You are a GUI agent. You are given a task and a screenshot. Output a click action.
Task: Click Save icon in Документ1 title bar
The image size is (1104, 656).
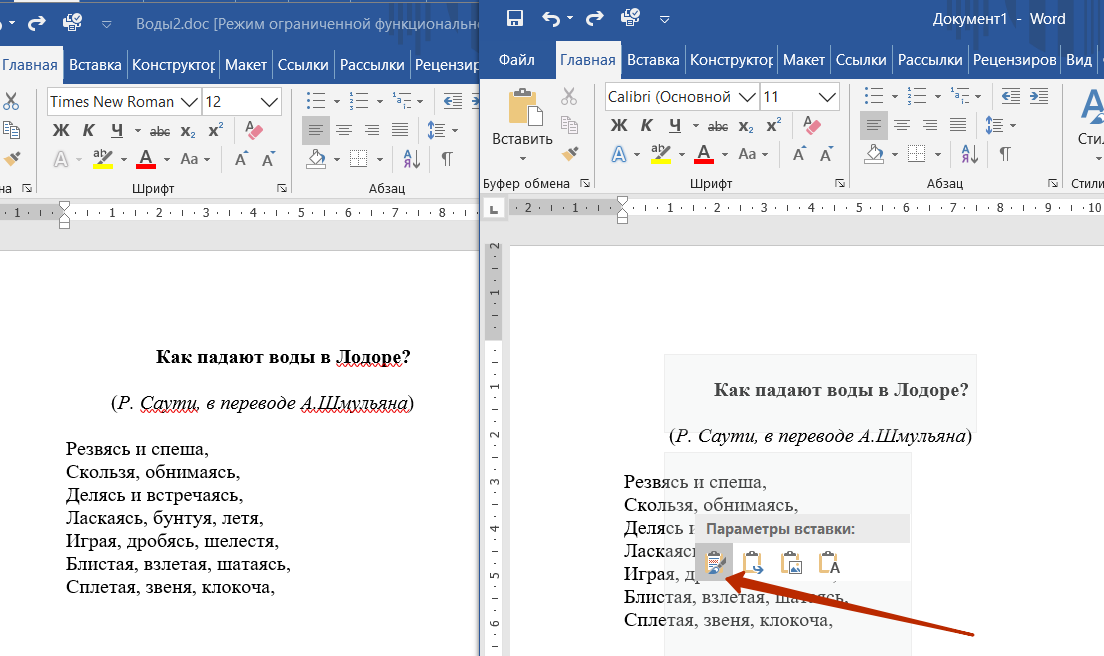(515, 18)
